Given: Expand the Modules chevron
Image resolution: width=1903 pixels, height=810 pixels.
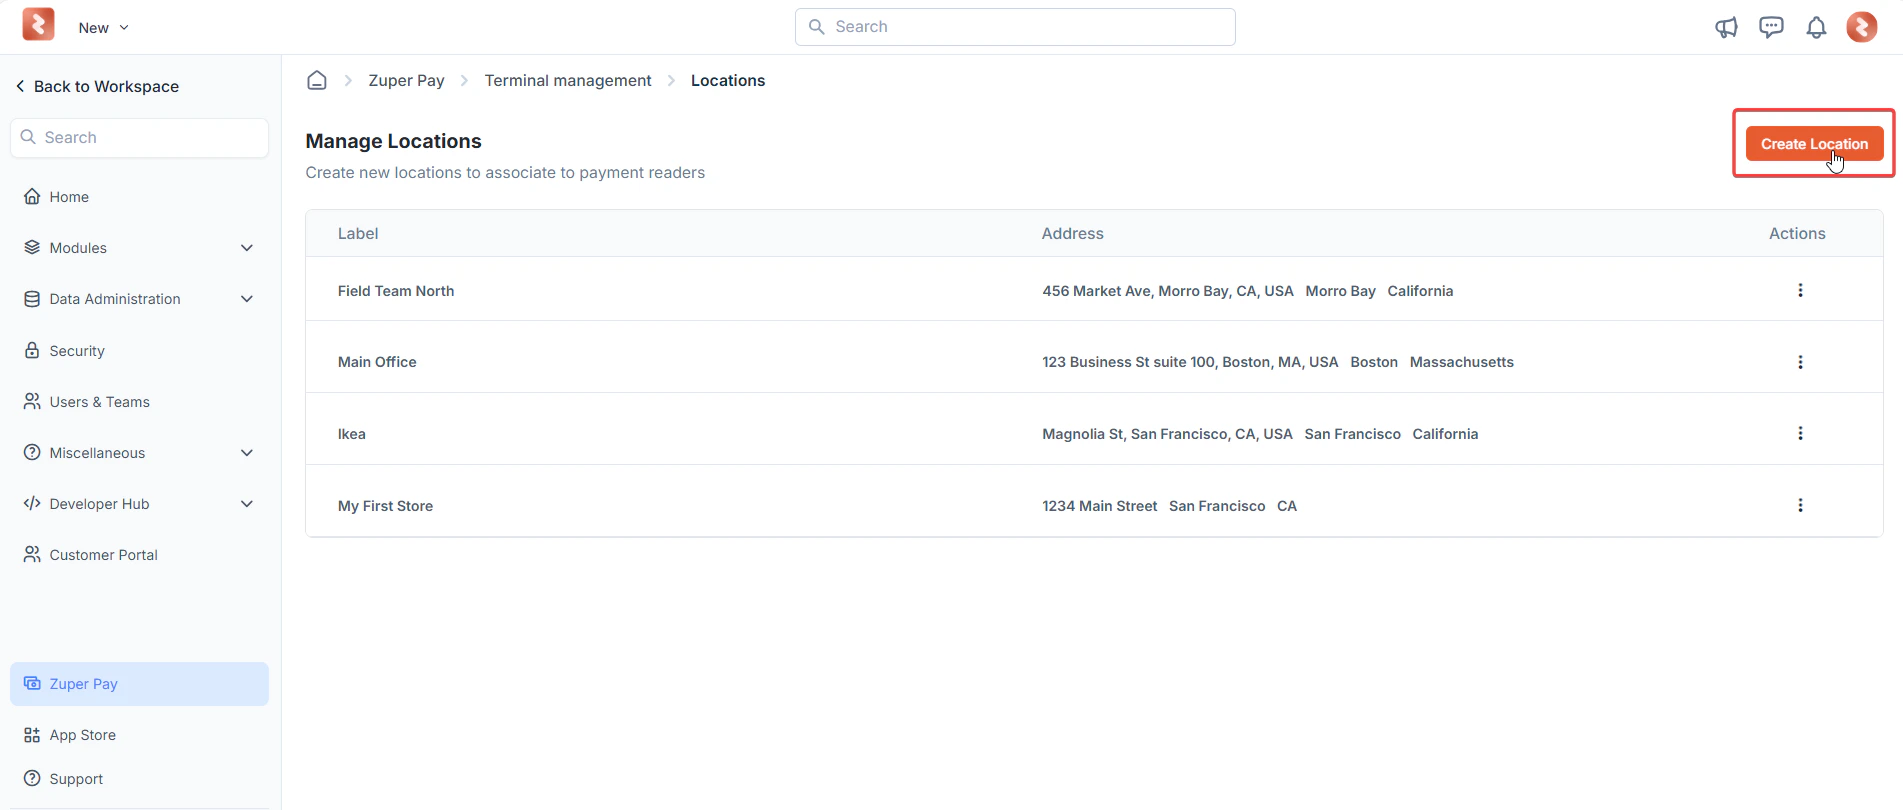Looking at the screenshot, I should [247, 248].
